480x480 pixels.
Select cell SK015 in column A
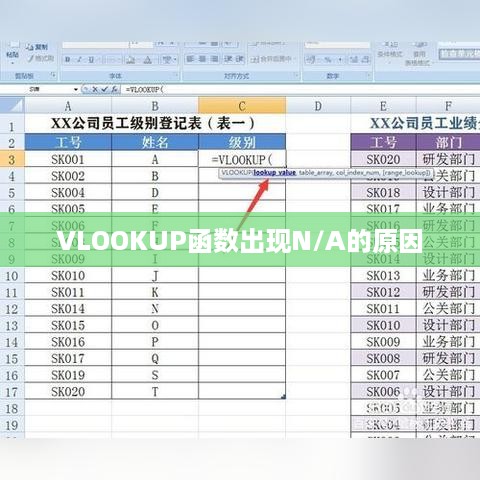pyautogui.click(x=68, y=325)
